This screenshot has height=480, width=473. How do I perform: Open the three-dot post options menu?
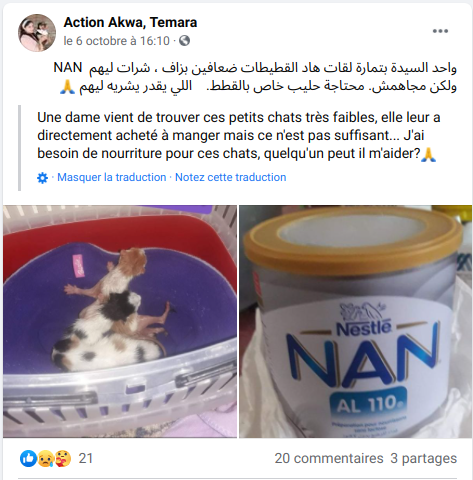point(440,31)
